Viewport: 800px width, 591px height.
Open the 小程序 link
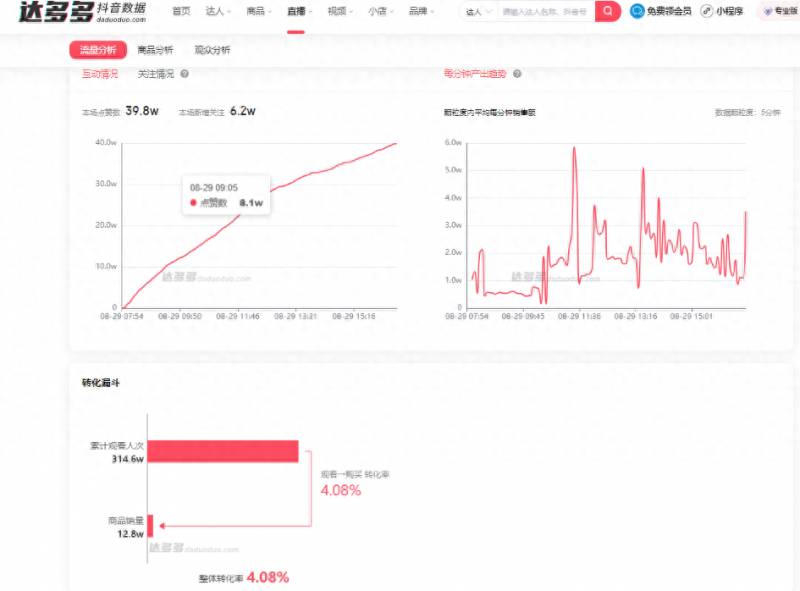729,11
